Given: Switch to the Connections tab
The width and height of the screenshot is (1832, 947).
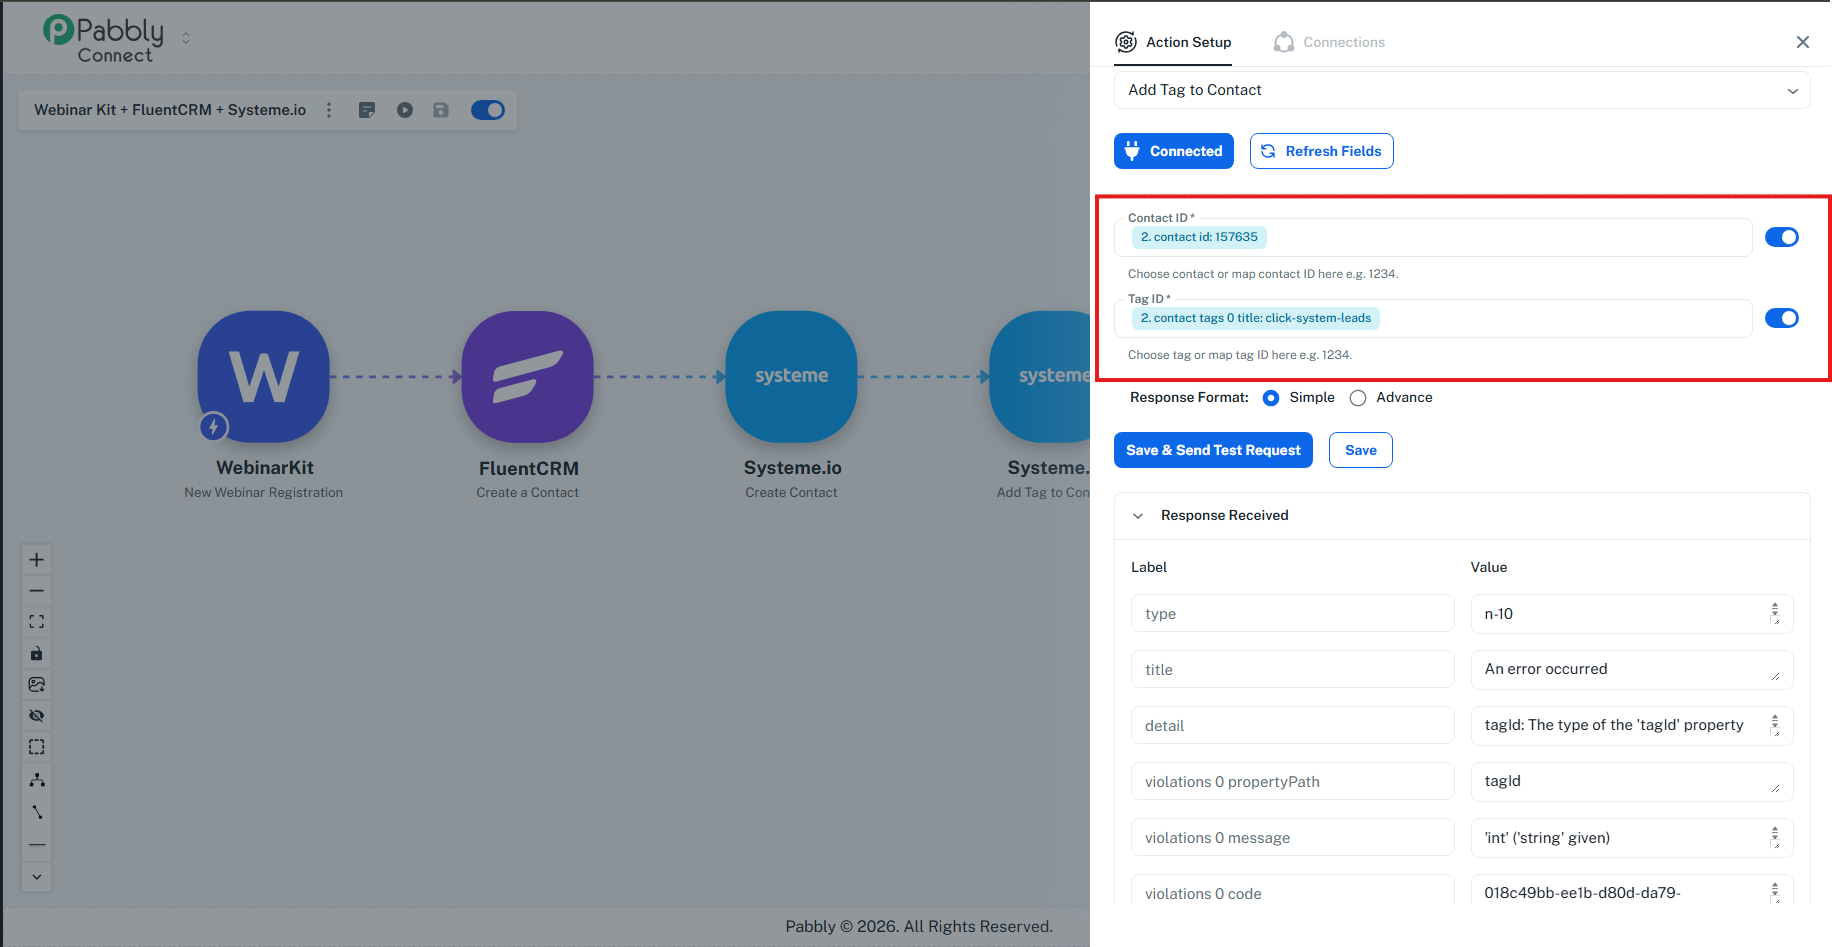Looking at the screenshot, I should point(1329,42).
